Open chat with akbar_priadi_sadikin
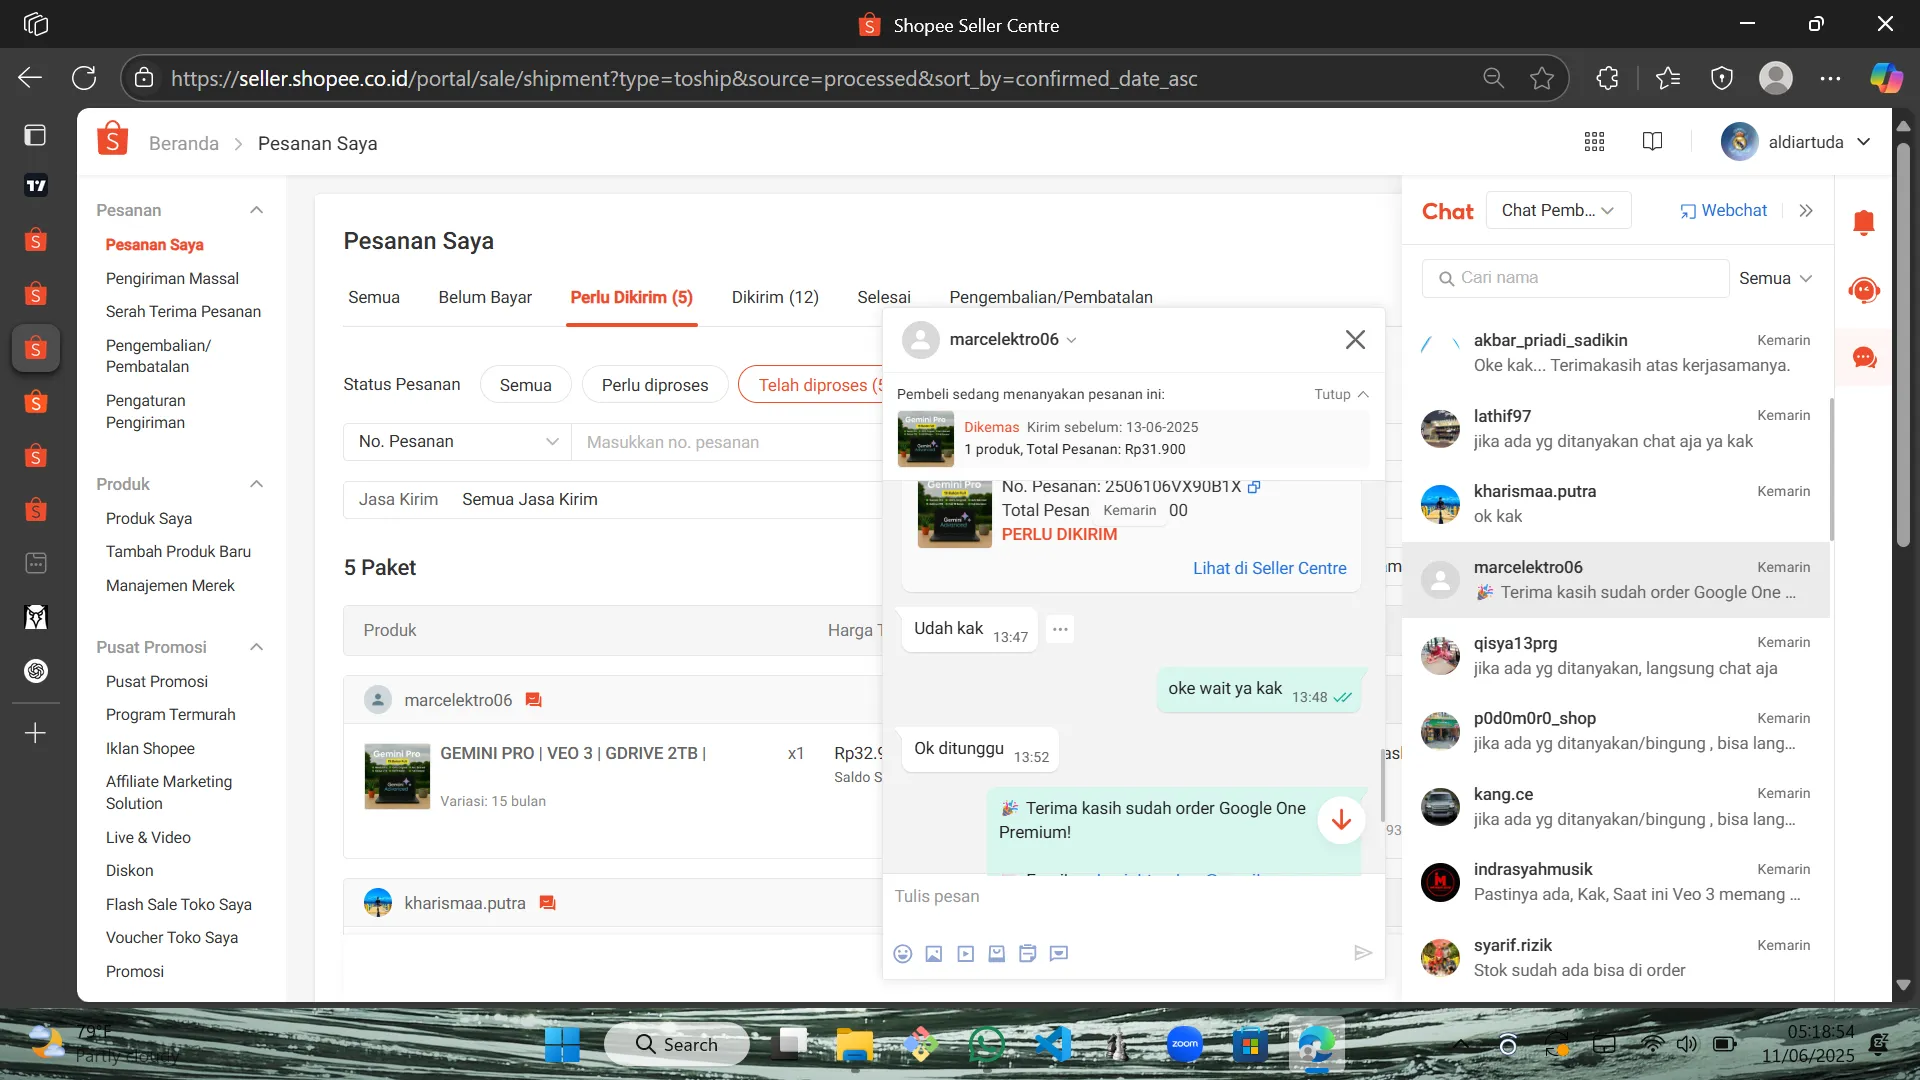 pos(1618,353)
